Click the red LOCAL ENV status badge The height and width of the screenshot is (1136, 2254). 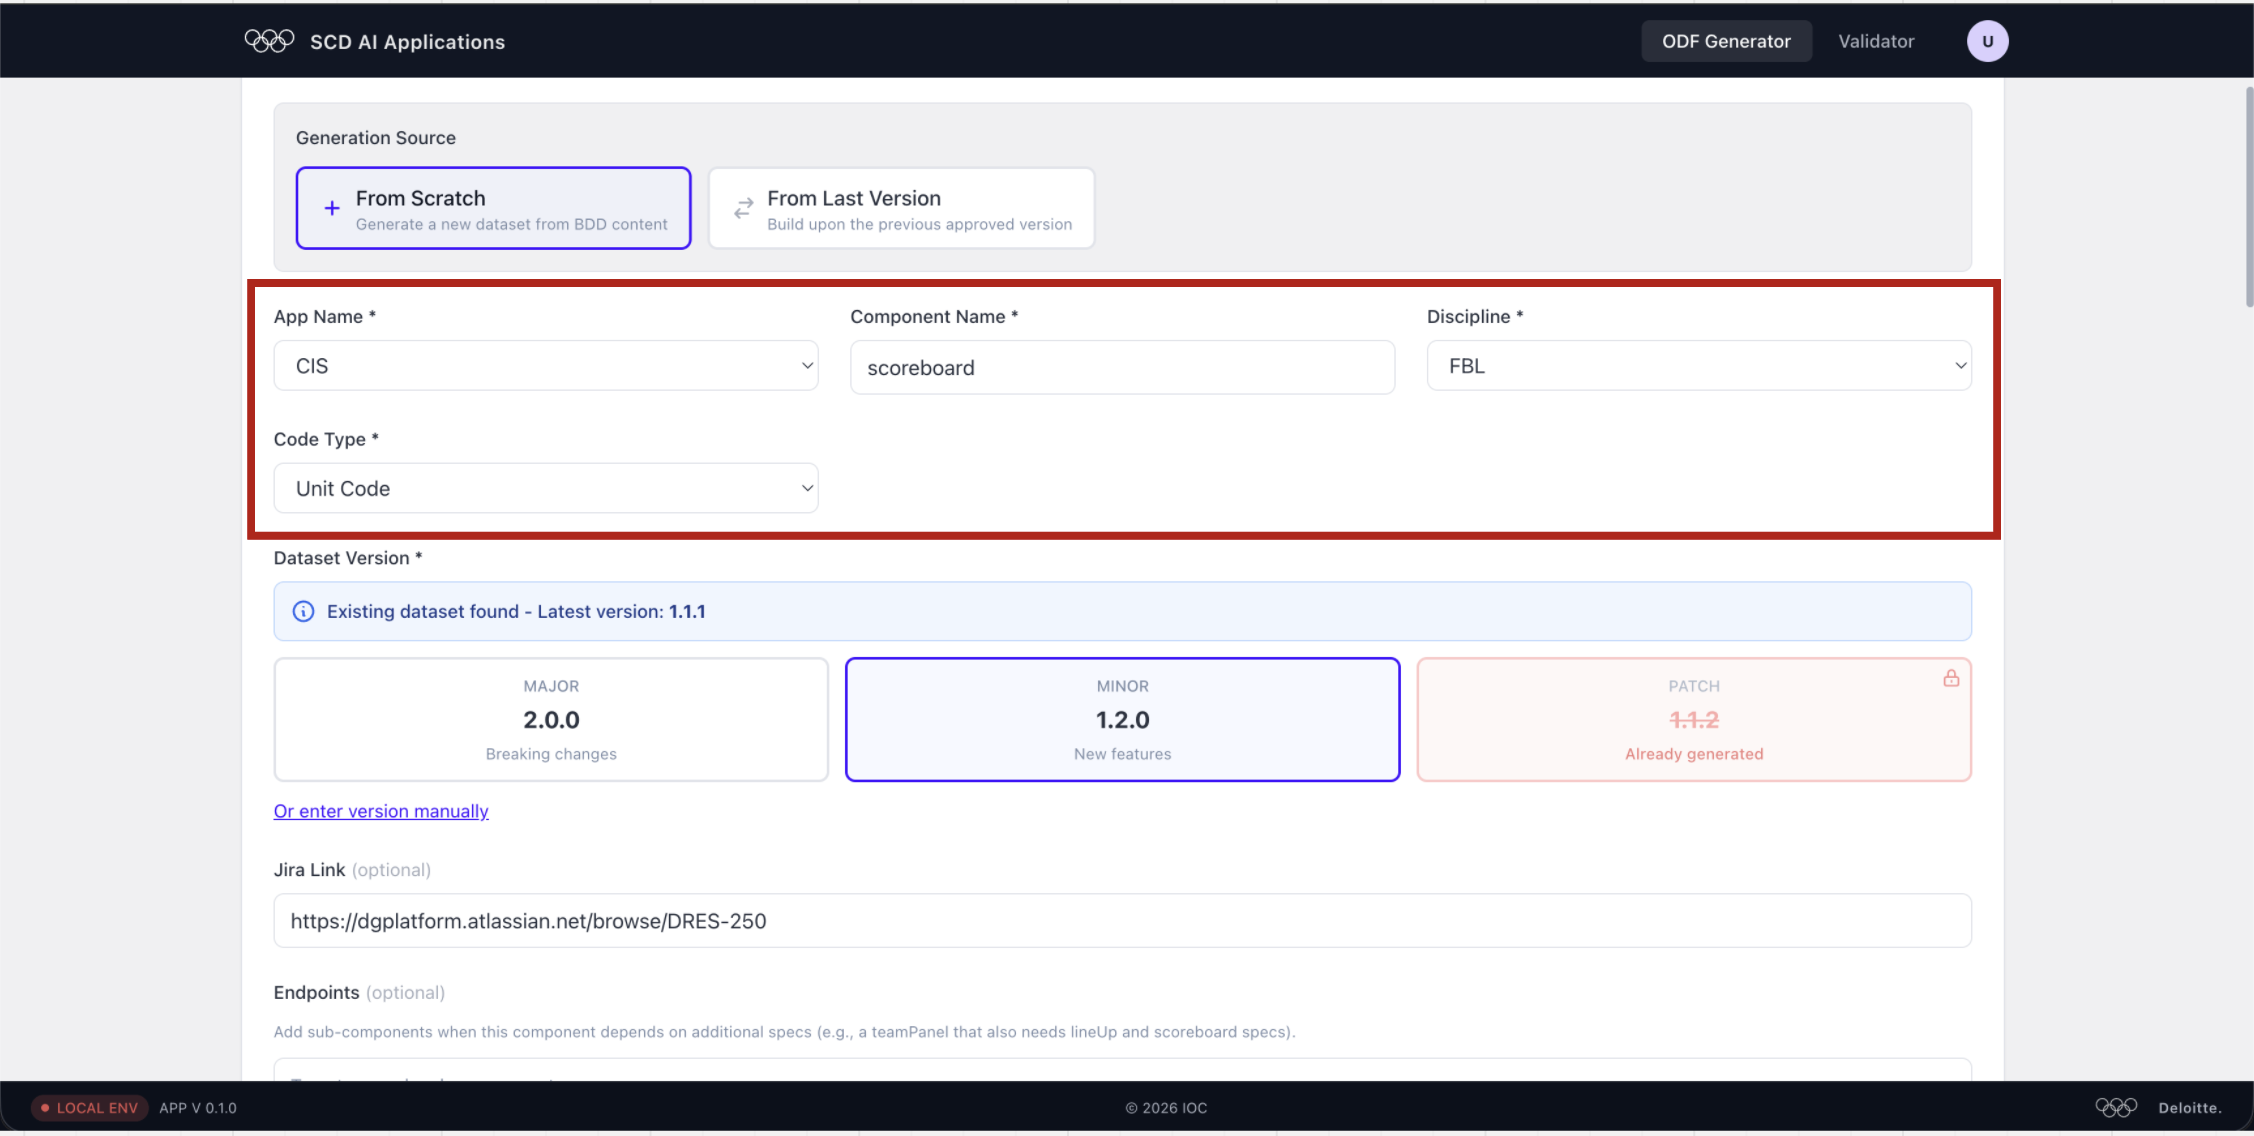(x=90, y=1108)
